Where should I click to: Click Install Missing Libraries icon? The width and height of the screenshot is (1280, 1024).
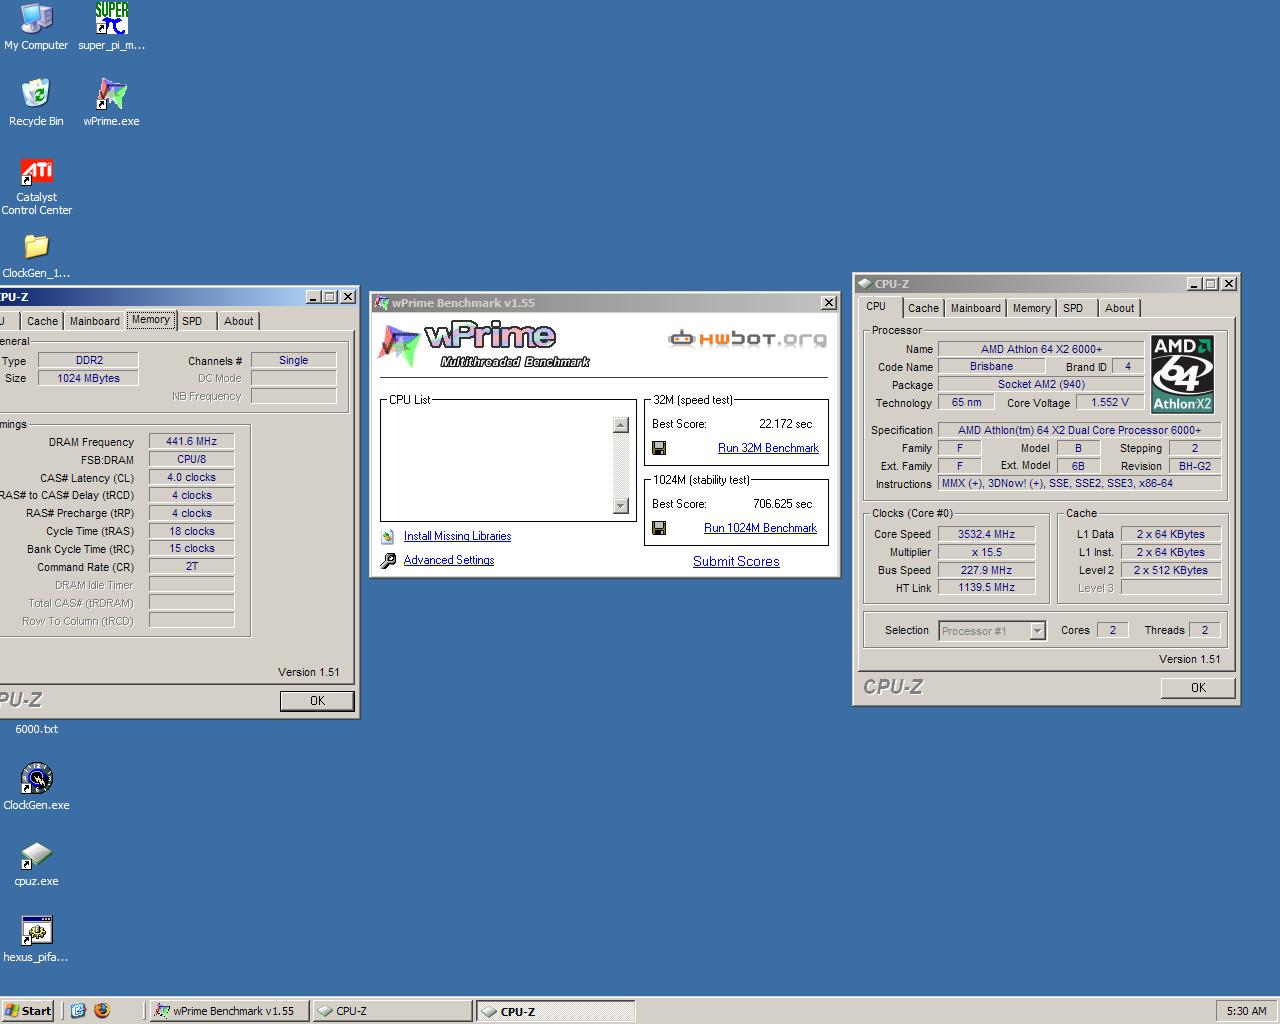(x=388, y=537)
